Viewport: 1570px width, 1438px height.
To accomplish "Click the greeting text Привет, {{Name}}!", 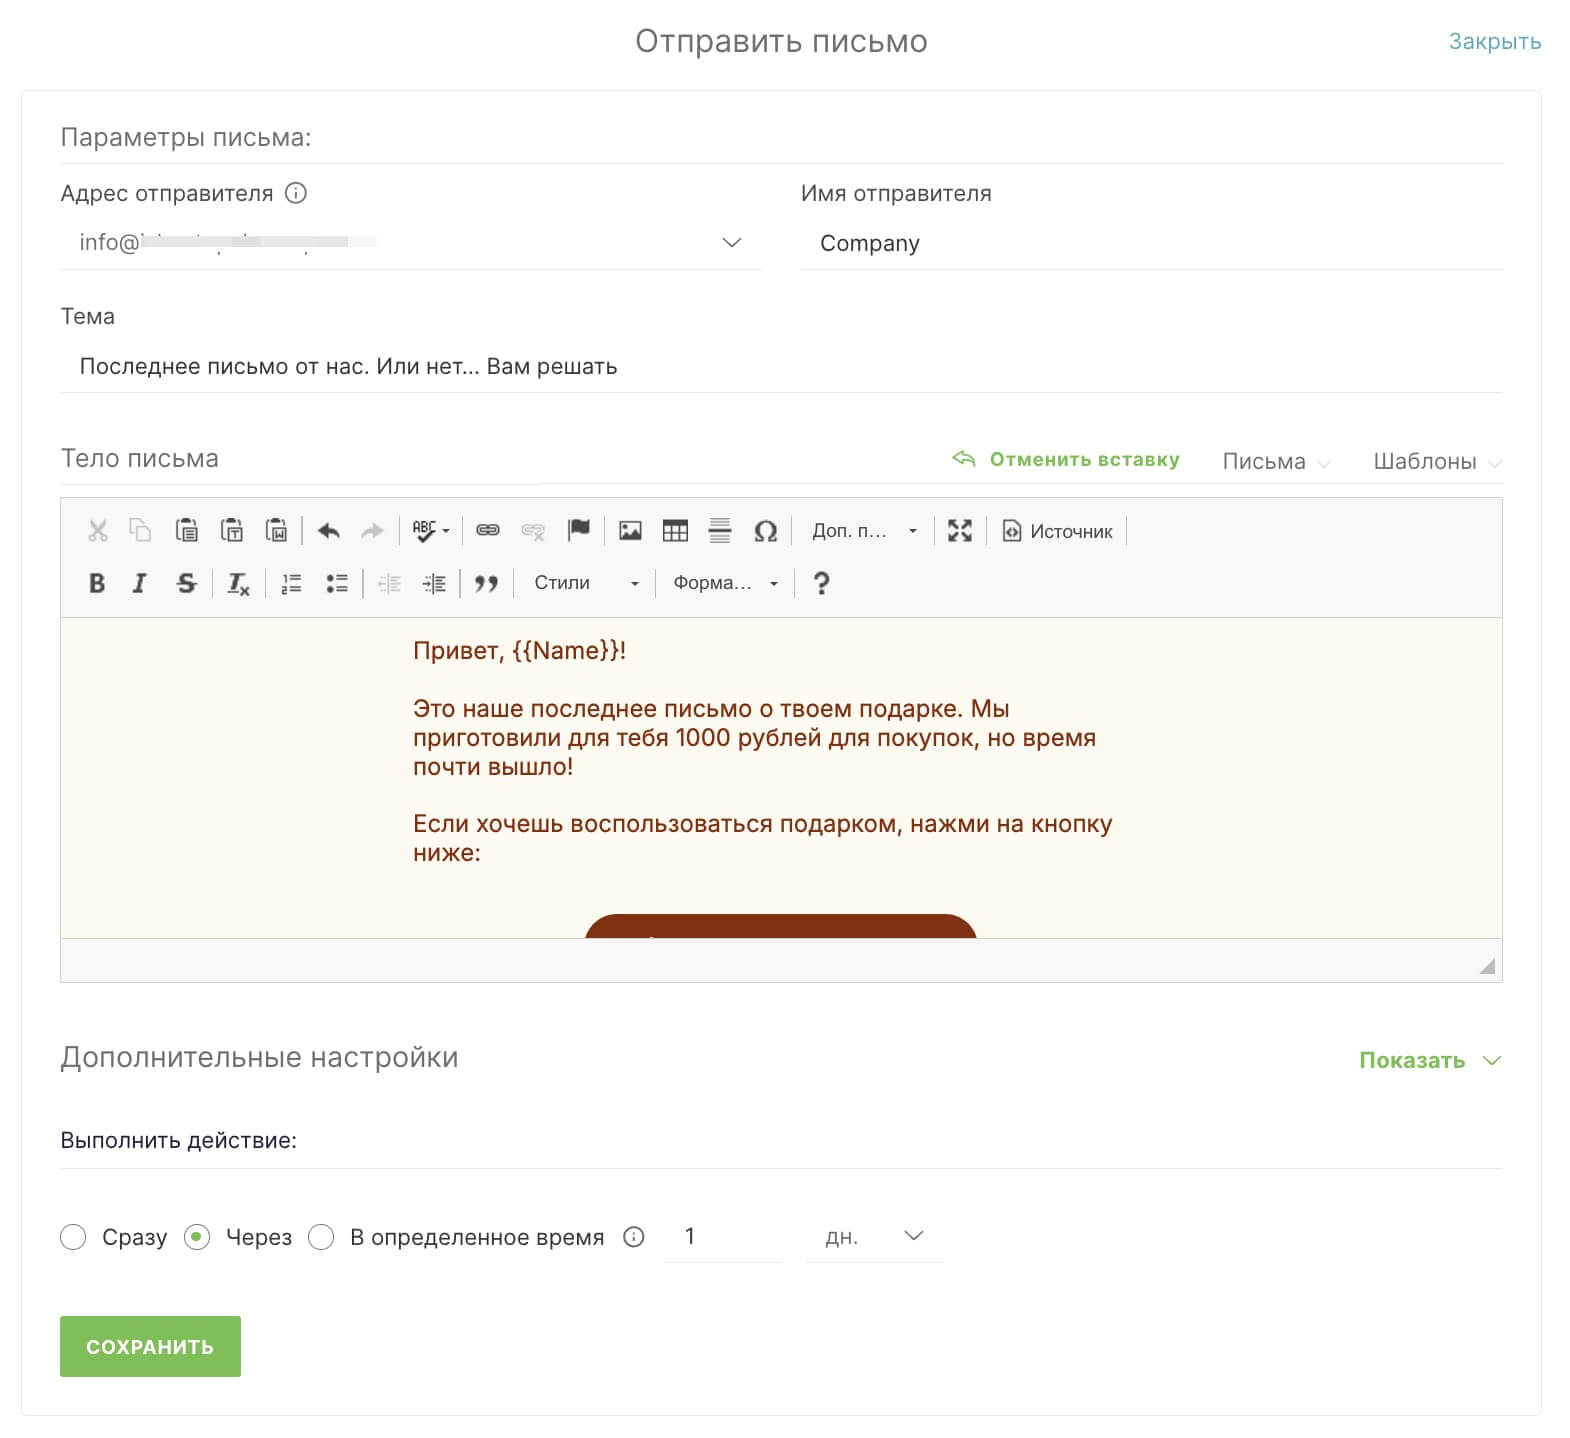I will click(x=519, y=651).
